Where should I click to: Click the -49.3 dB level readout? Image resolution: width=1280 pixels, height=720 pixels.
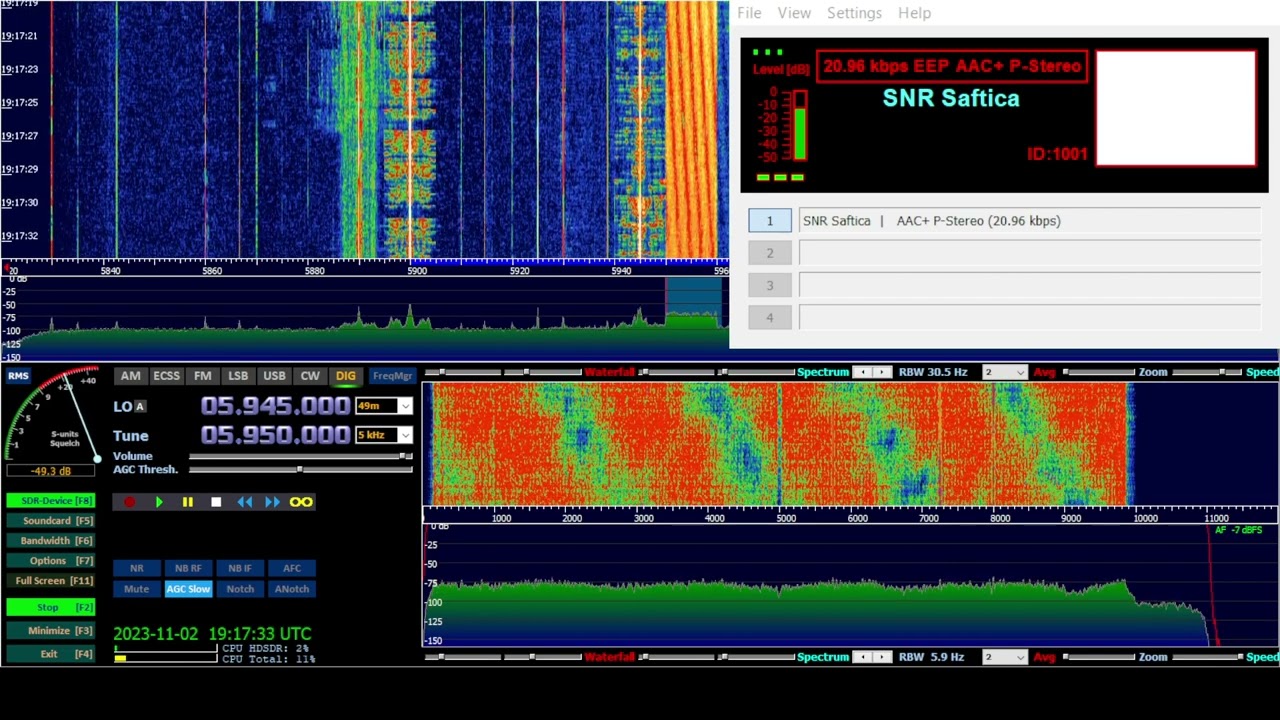[51, 471]
